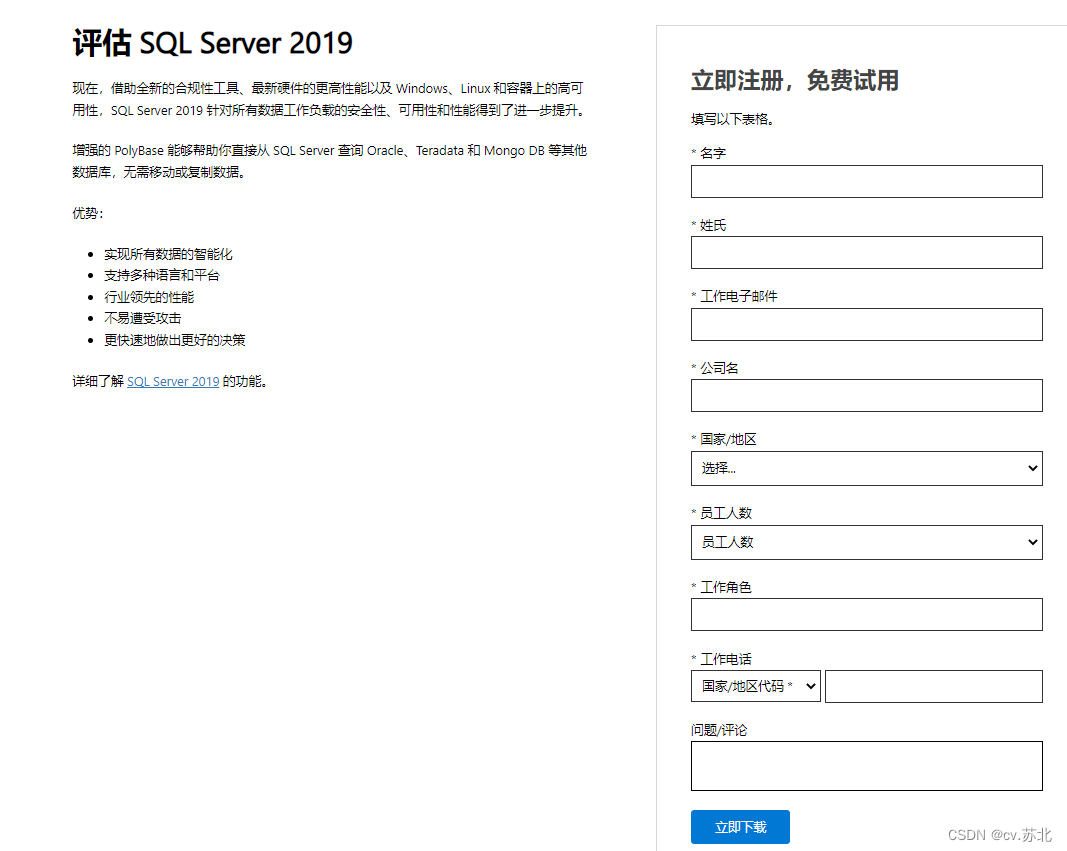Click the bullet 实现所有数据的智能化

[168, 254]
